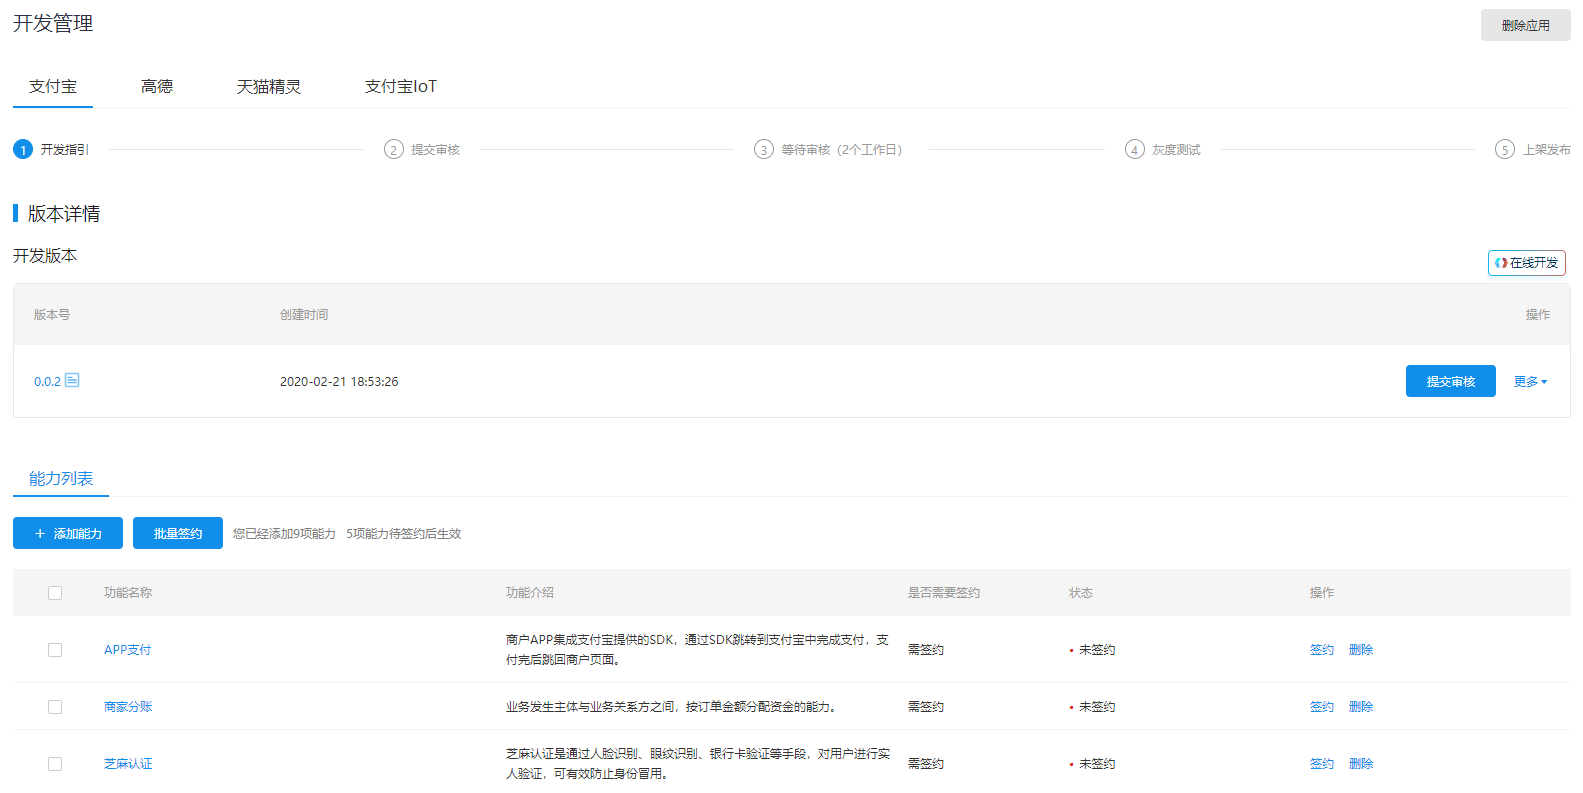Click the step 2 circle for 提交审核

click(x=394, y=149)
